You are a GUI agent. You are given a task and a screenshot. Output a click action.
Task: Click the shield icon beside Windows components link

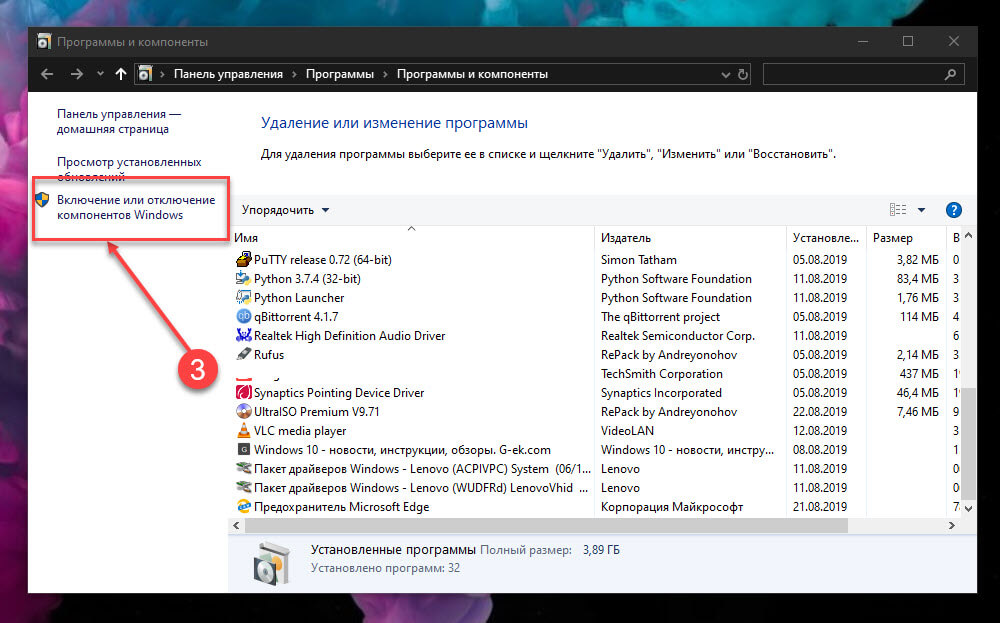point(42,200)
